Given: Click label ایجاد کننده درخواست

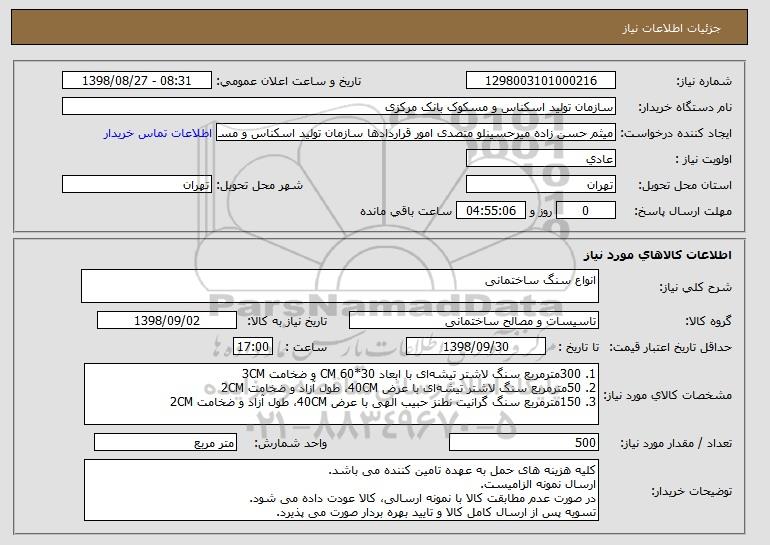Looking at the screenshot, I should click(676, 133).
